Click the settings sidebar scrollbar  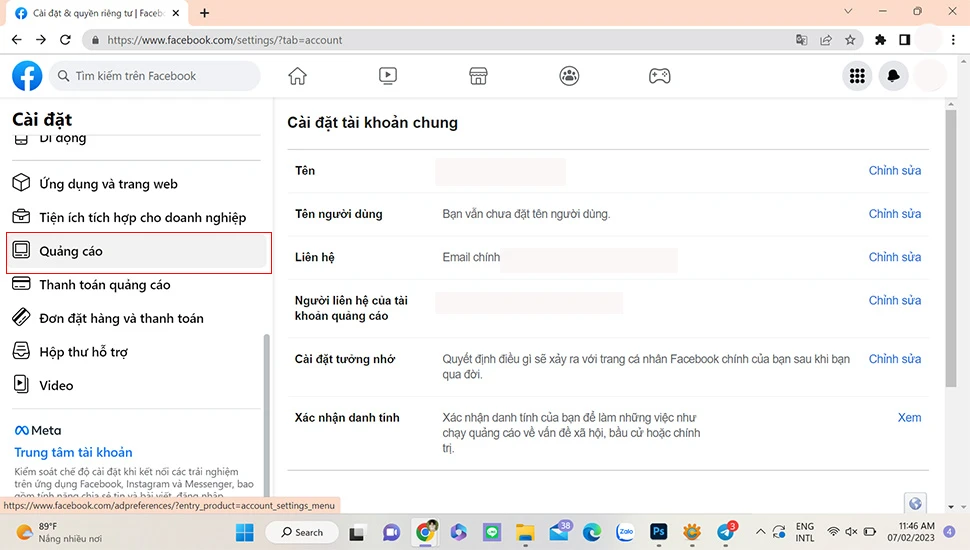pyautogui.click(x=267, y=415)
